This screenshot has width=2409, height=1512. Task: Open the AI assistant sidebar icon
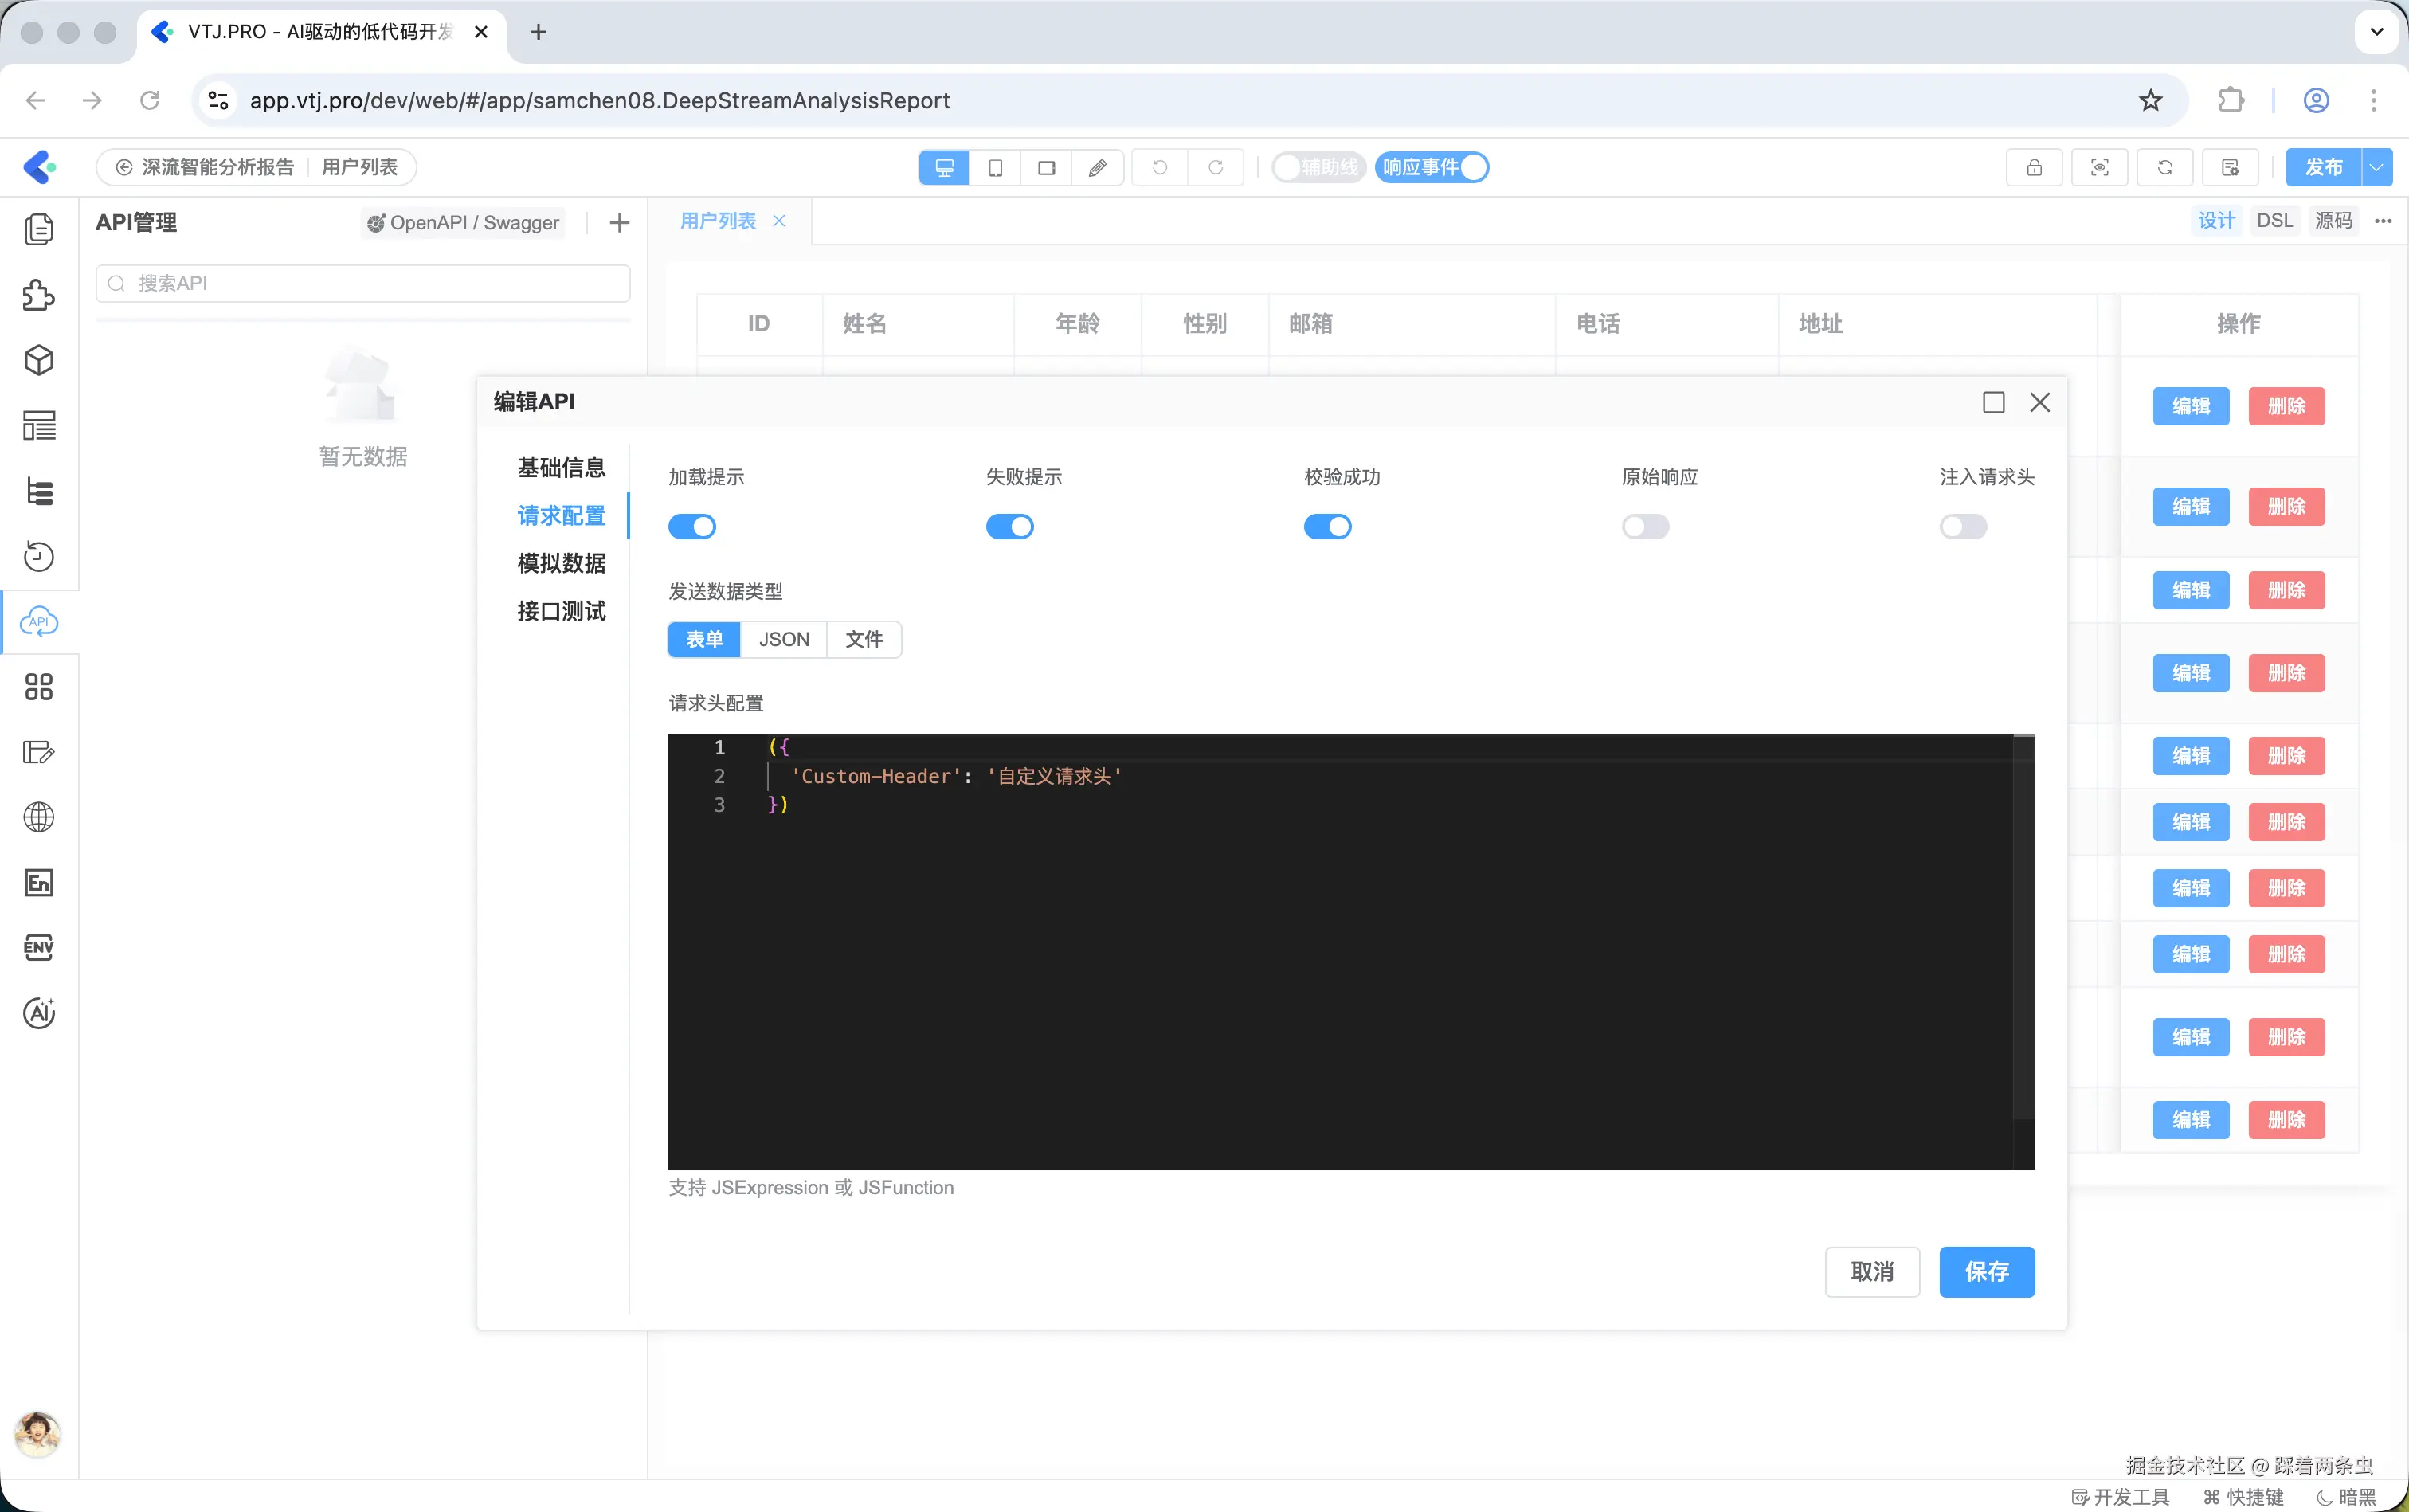(38, 1013)
